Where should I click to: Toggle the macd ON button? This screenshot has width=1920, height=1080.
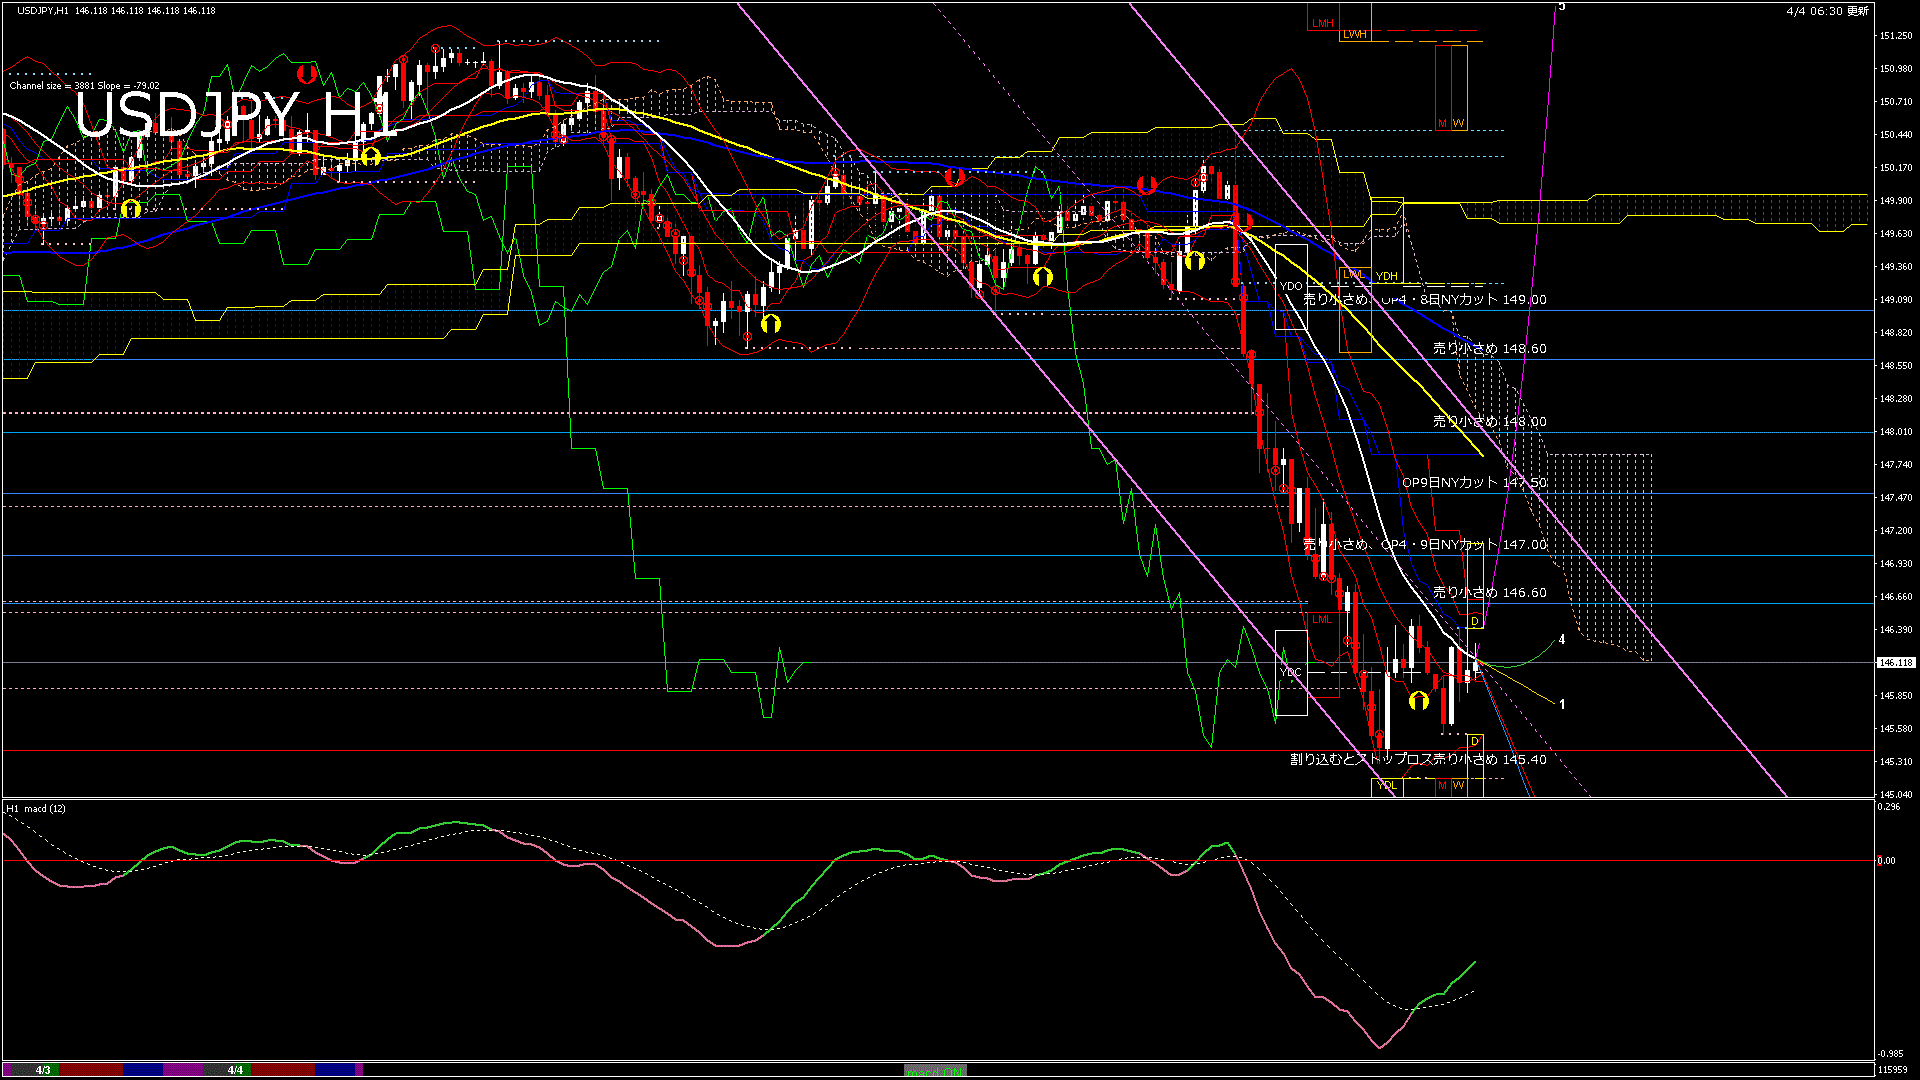935,1071
